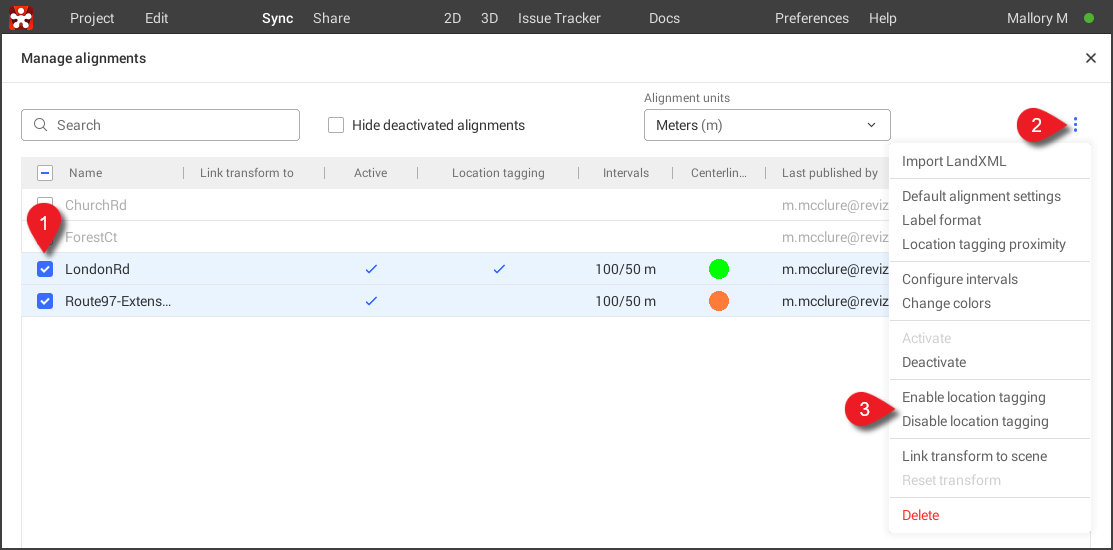Click the search magnifier icon

tap(41, 125)
